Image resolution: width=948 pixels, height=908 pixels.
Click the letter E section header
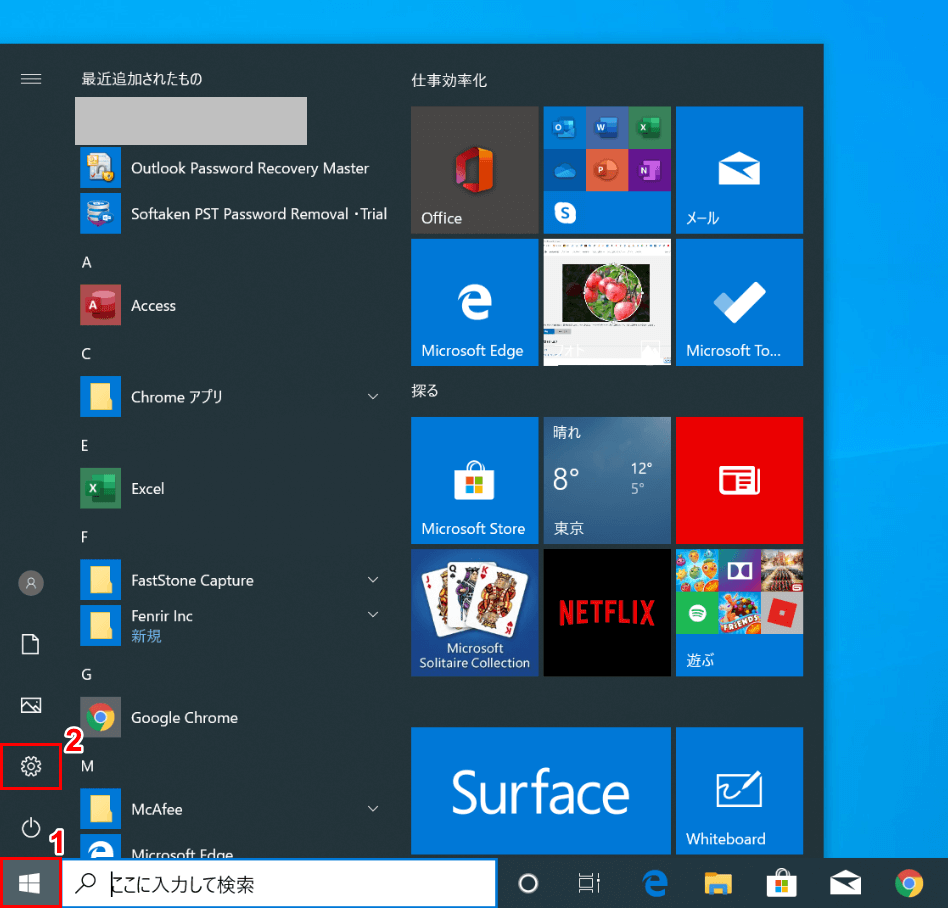[85, 446]
